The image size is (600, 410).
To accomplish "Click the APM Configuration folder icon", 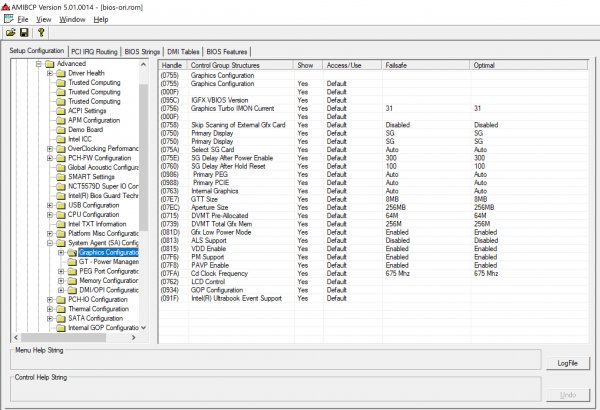I will pyautogui.click(x=61, y=121).
